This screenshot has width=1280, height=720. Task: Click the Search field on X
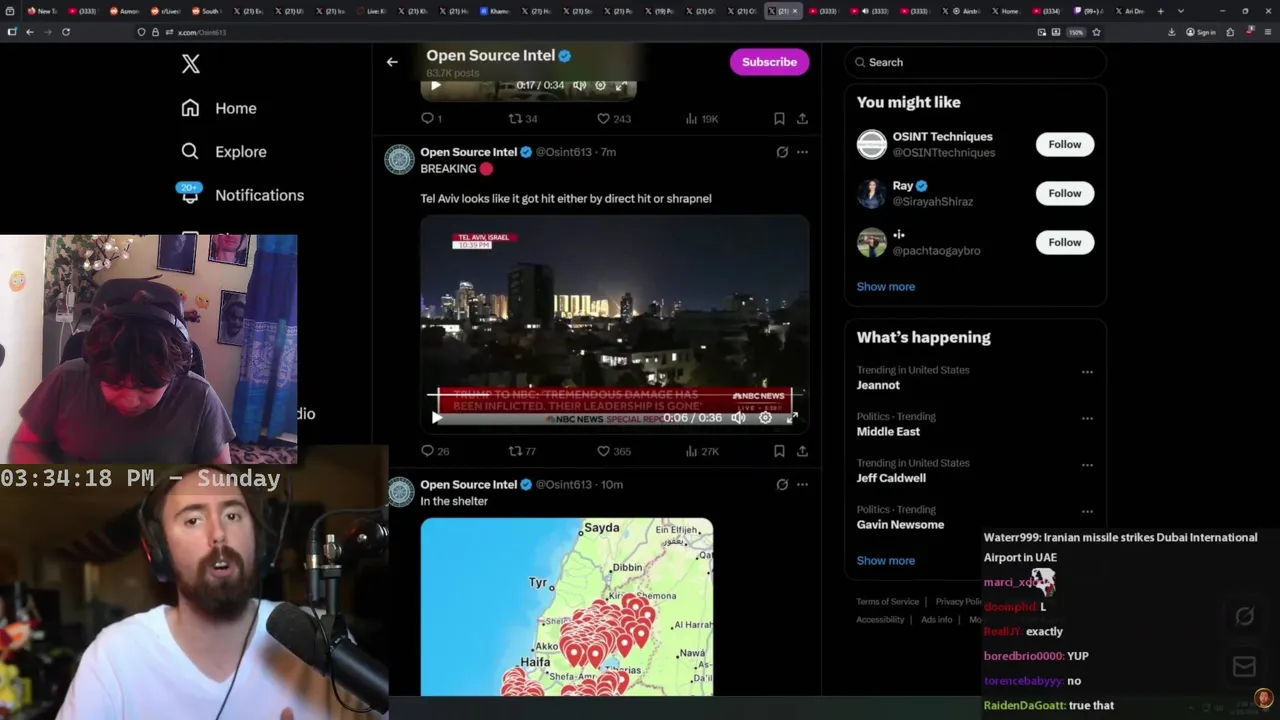tap(975, 62)
